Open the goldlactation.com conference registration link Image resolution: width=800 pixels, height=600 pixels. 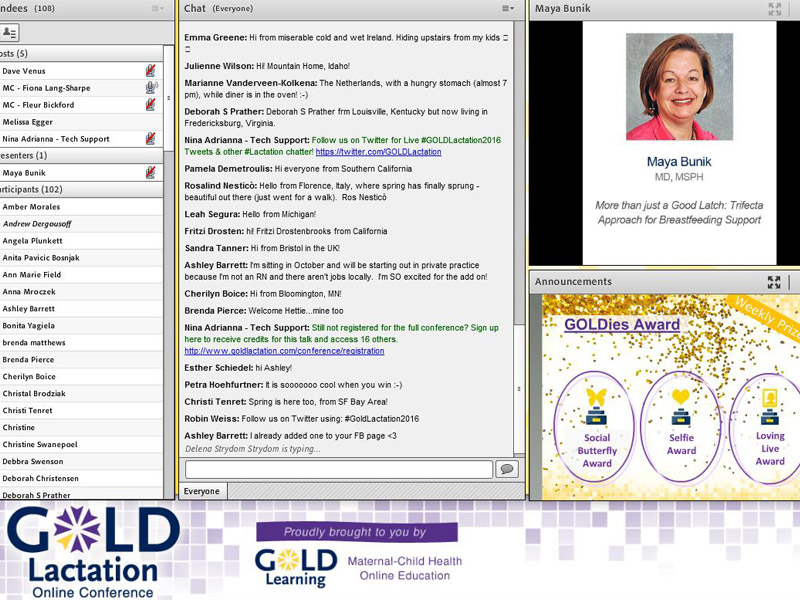pos(284,351)
